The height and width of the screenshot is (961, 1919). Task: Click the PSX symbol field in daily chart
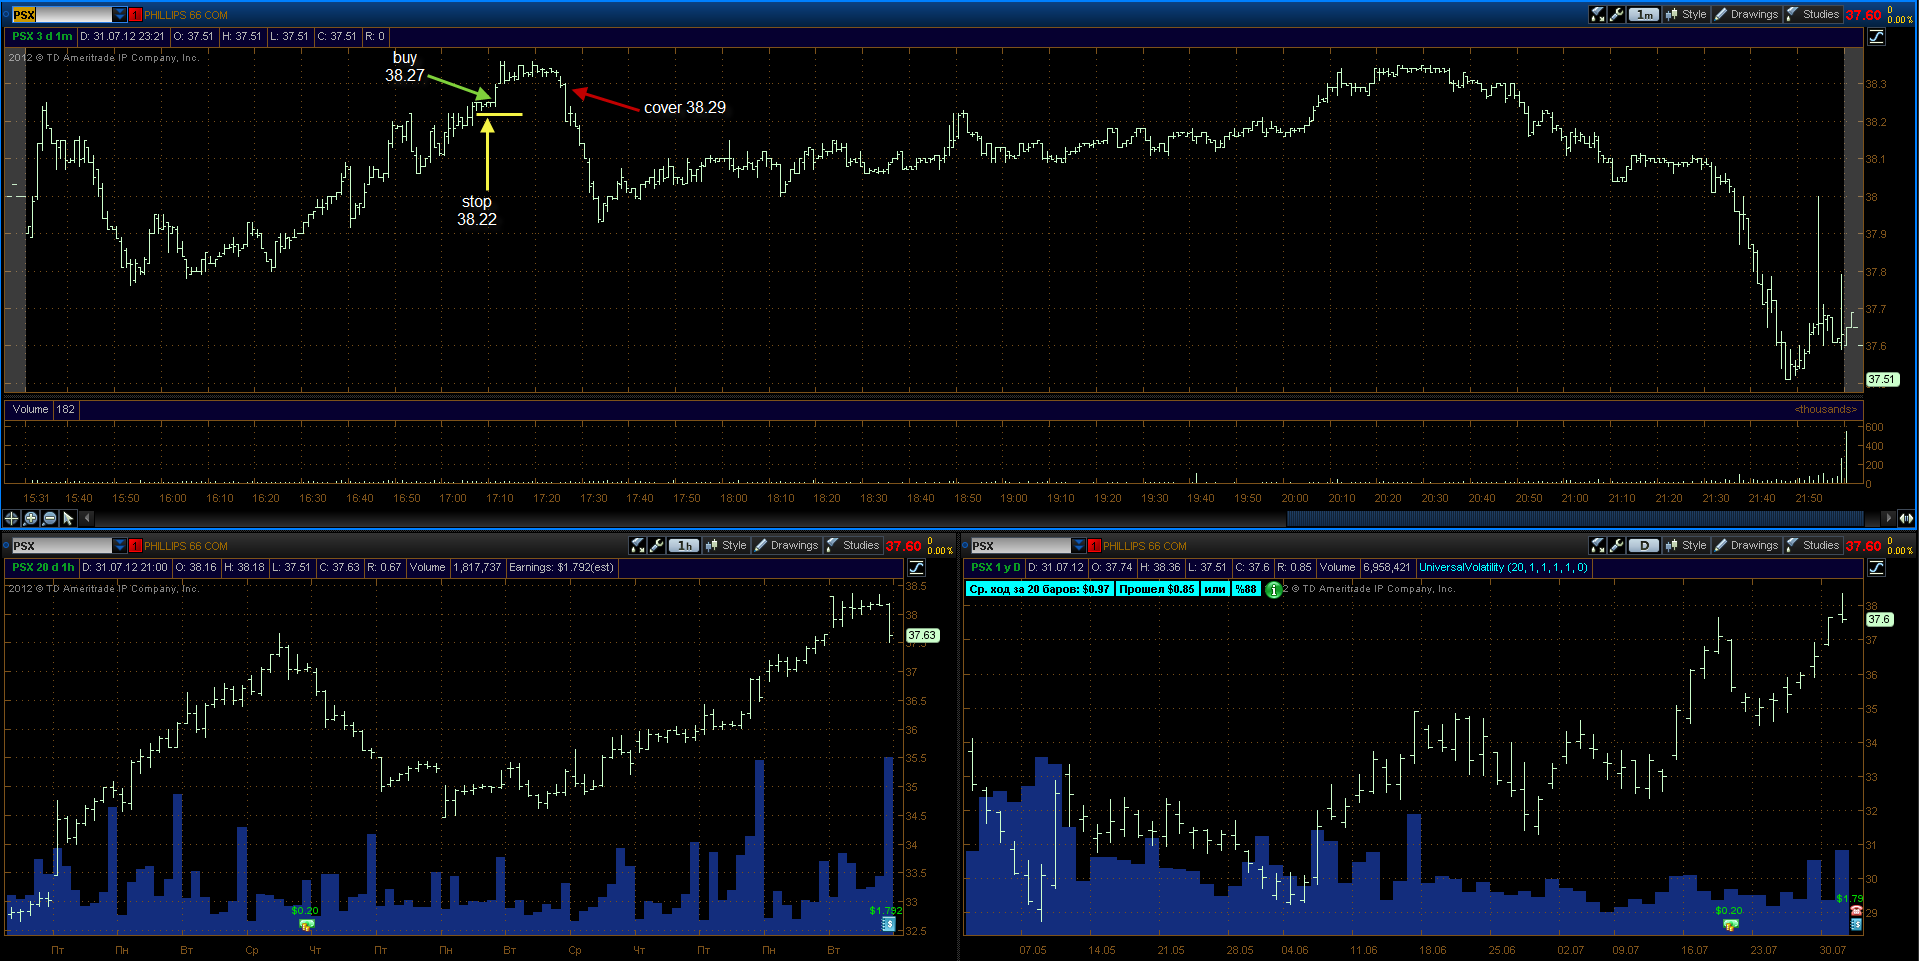coord(1020,546)
